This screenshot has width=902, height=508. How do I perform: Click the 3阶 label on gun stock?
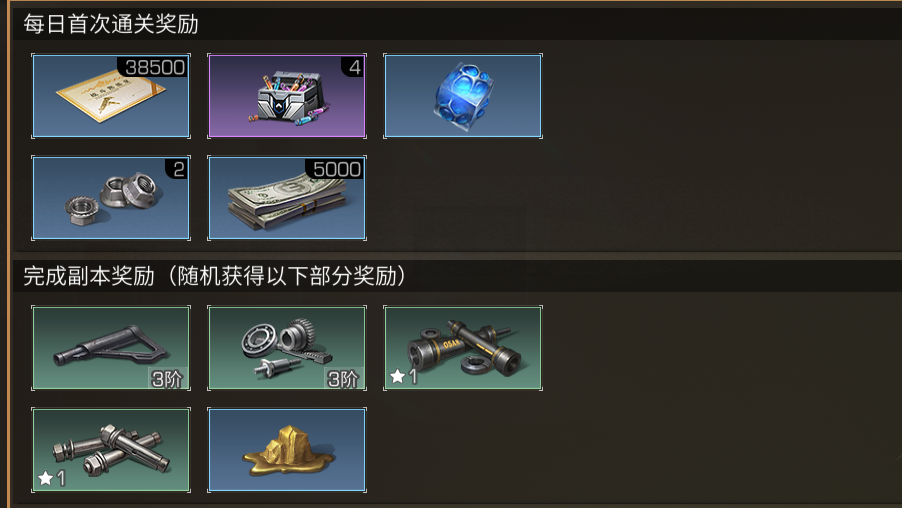coord(167,379)
